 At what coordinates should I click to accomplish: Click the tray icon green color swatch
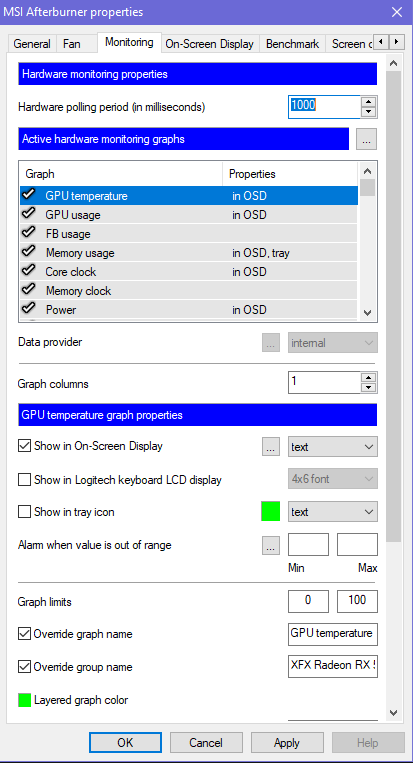point(271,512)
